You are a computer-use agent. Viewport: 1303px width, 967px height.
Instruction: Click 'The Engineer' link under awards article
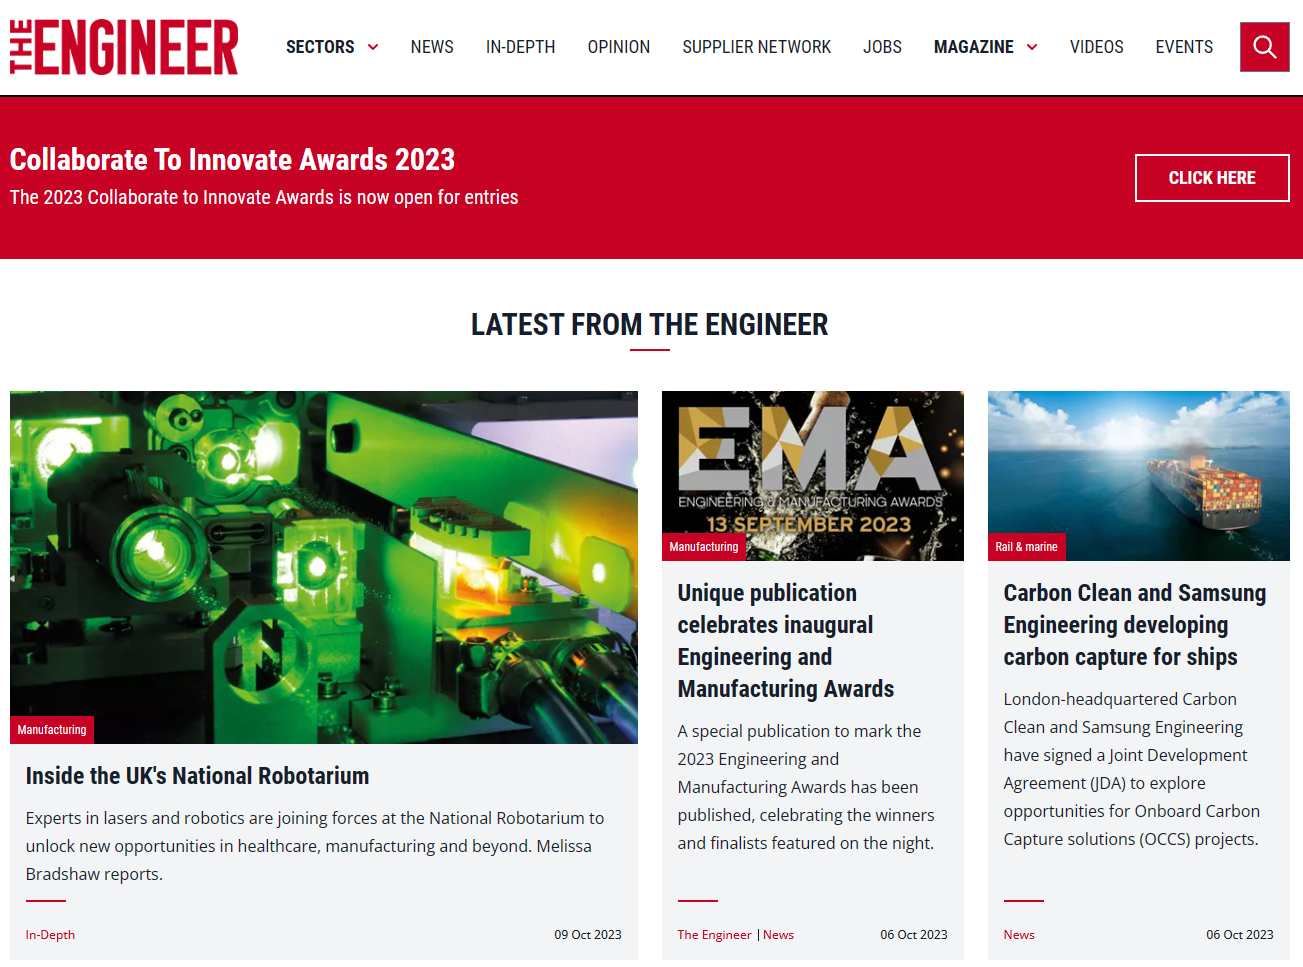coord(714,935)
